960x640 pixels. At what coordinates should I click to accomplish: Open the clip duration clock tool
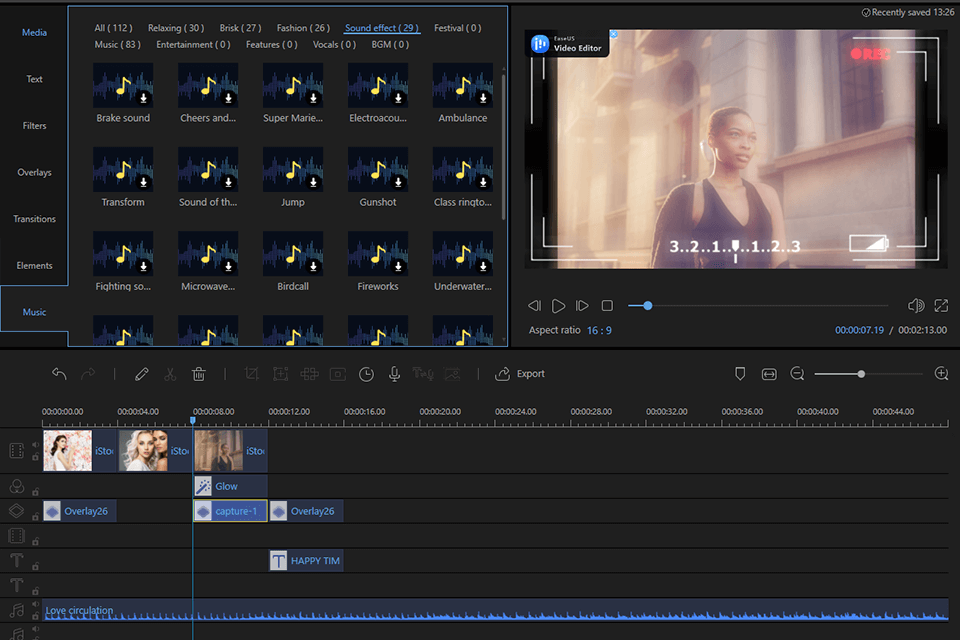pos(367,373)
